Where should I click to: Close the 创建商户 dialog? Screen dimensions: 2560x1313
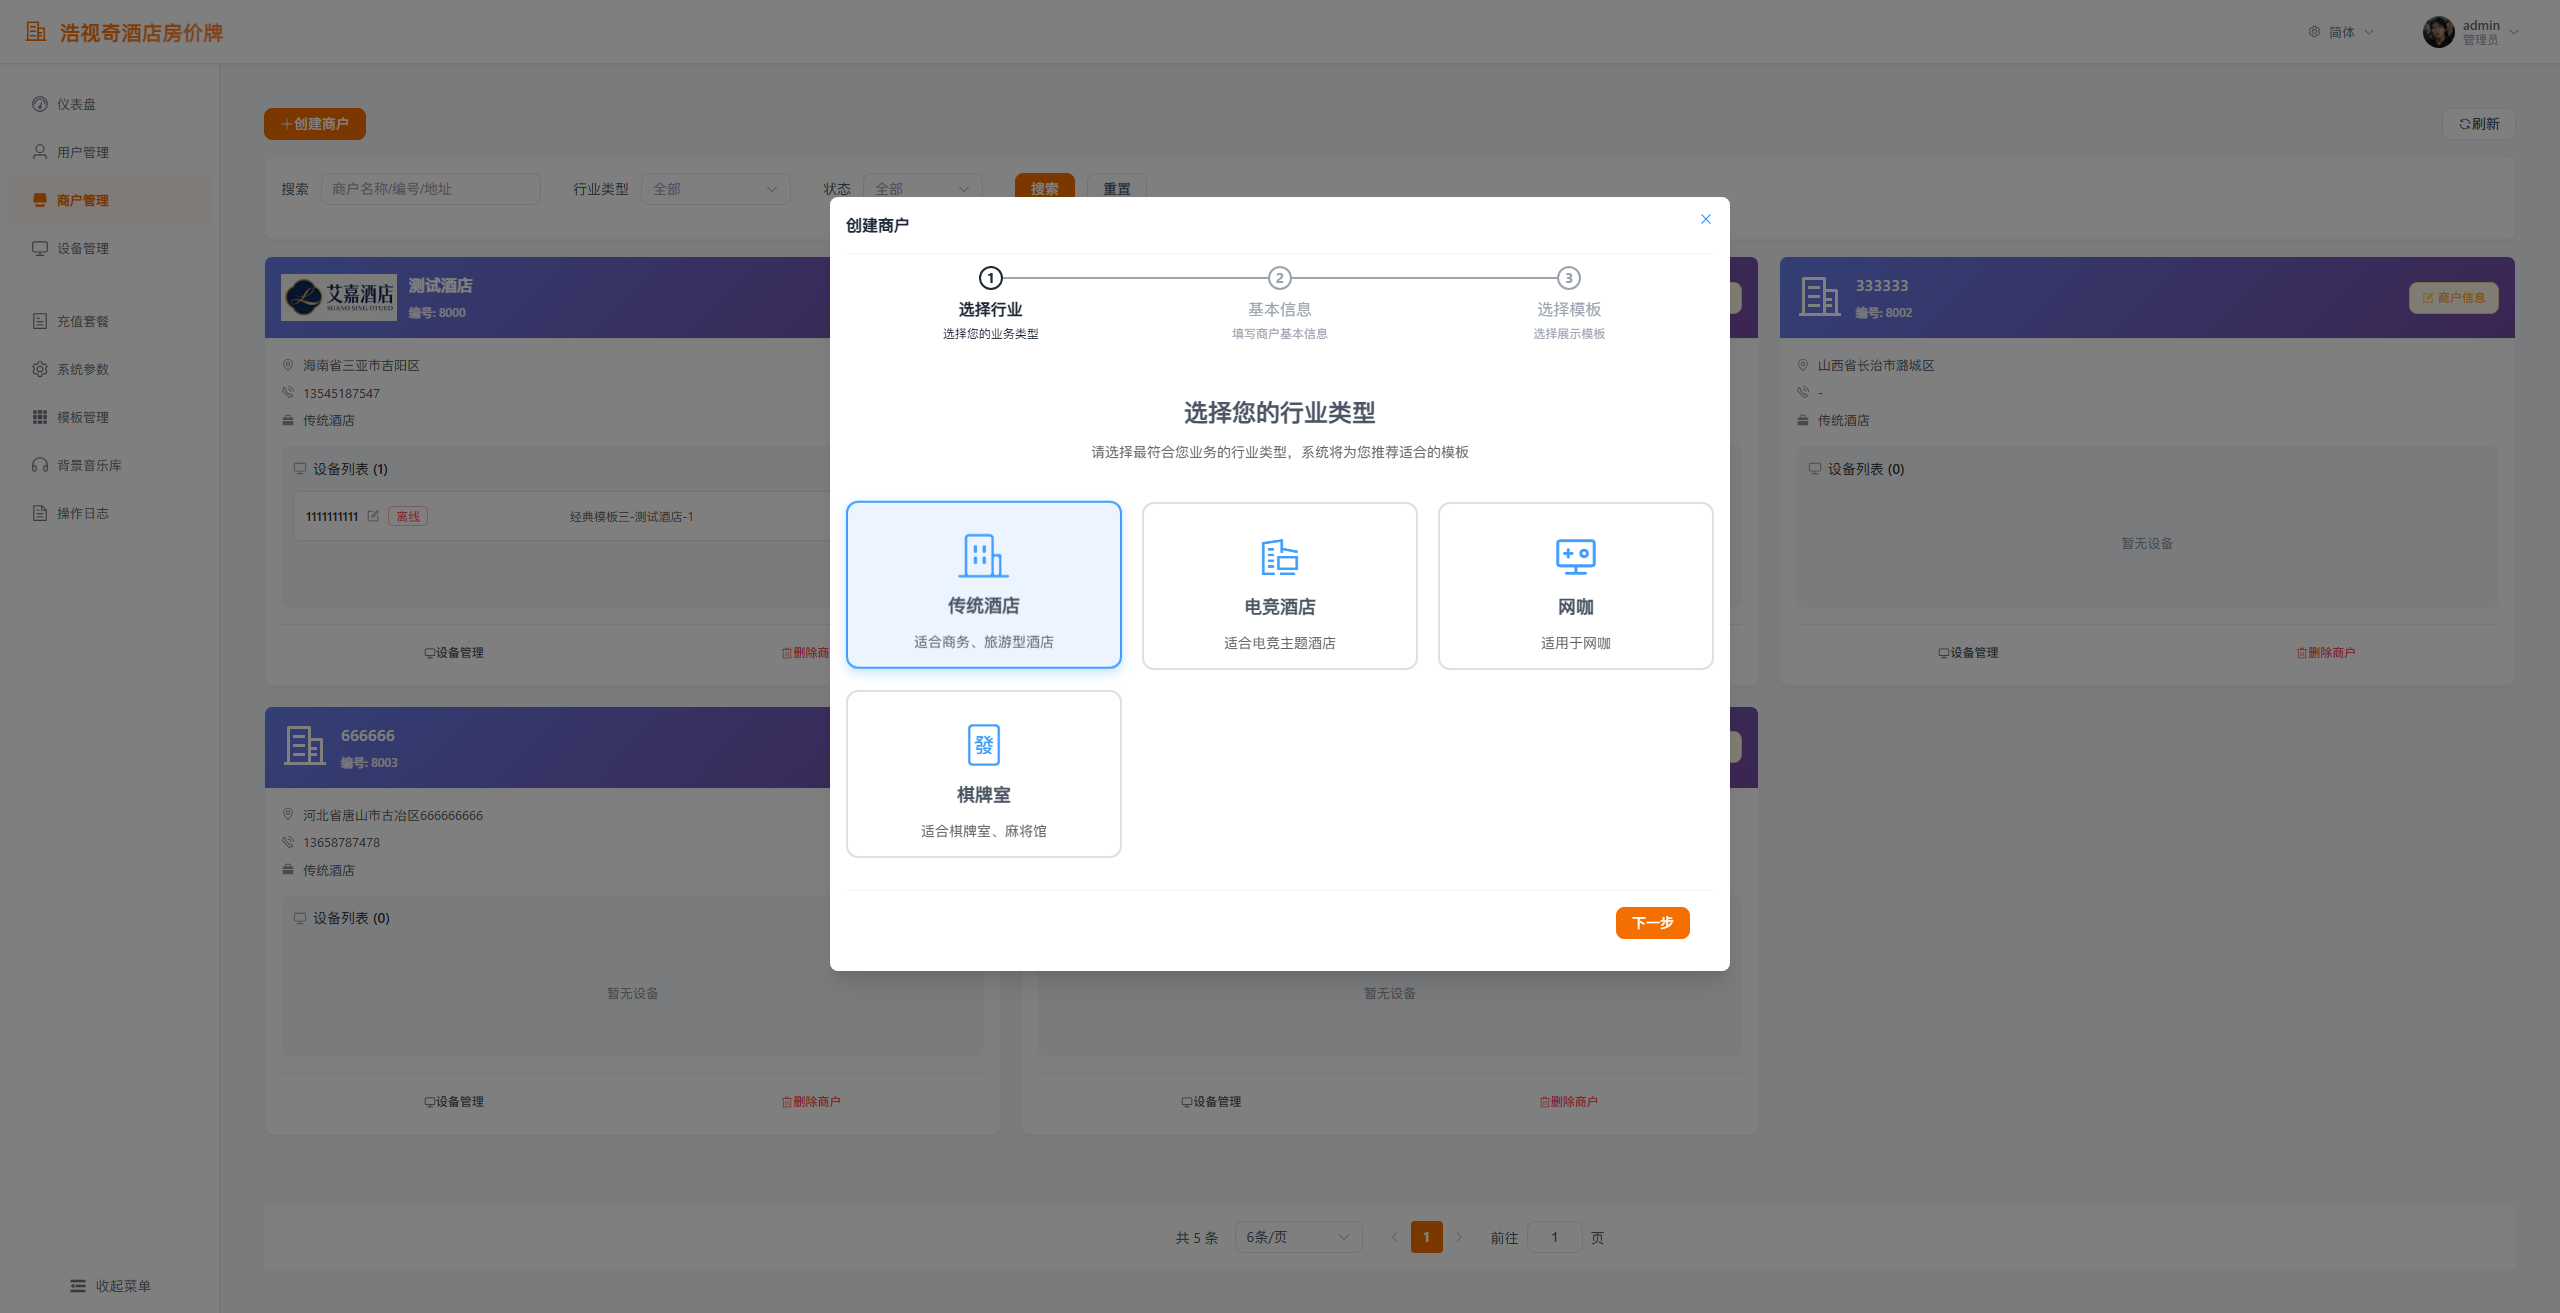point(1706,219)
